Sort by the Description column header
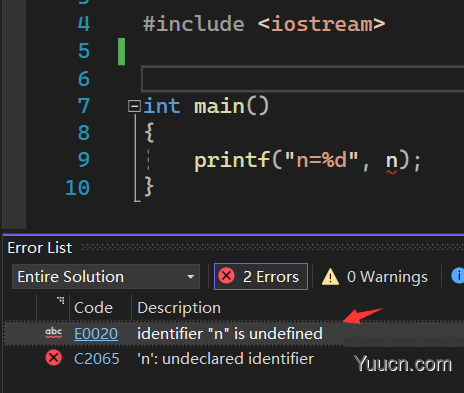This screenshot has width=464, height=393. 179,308
